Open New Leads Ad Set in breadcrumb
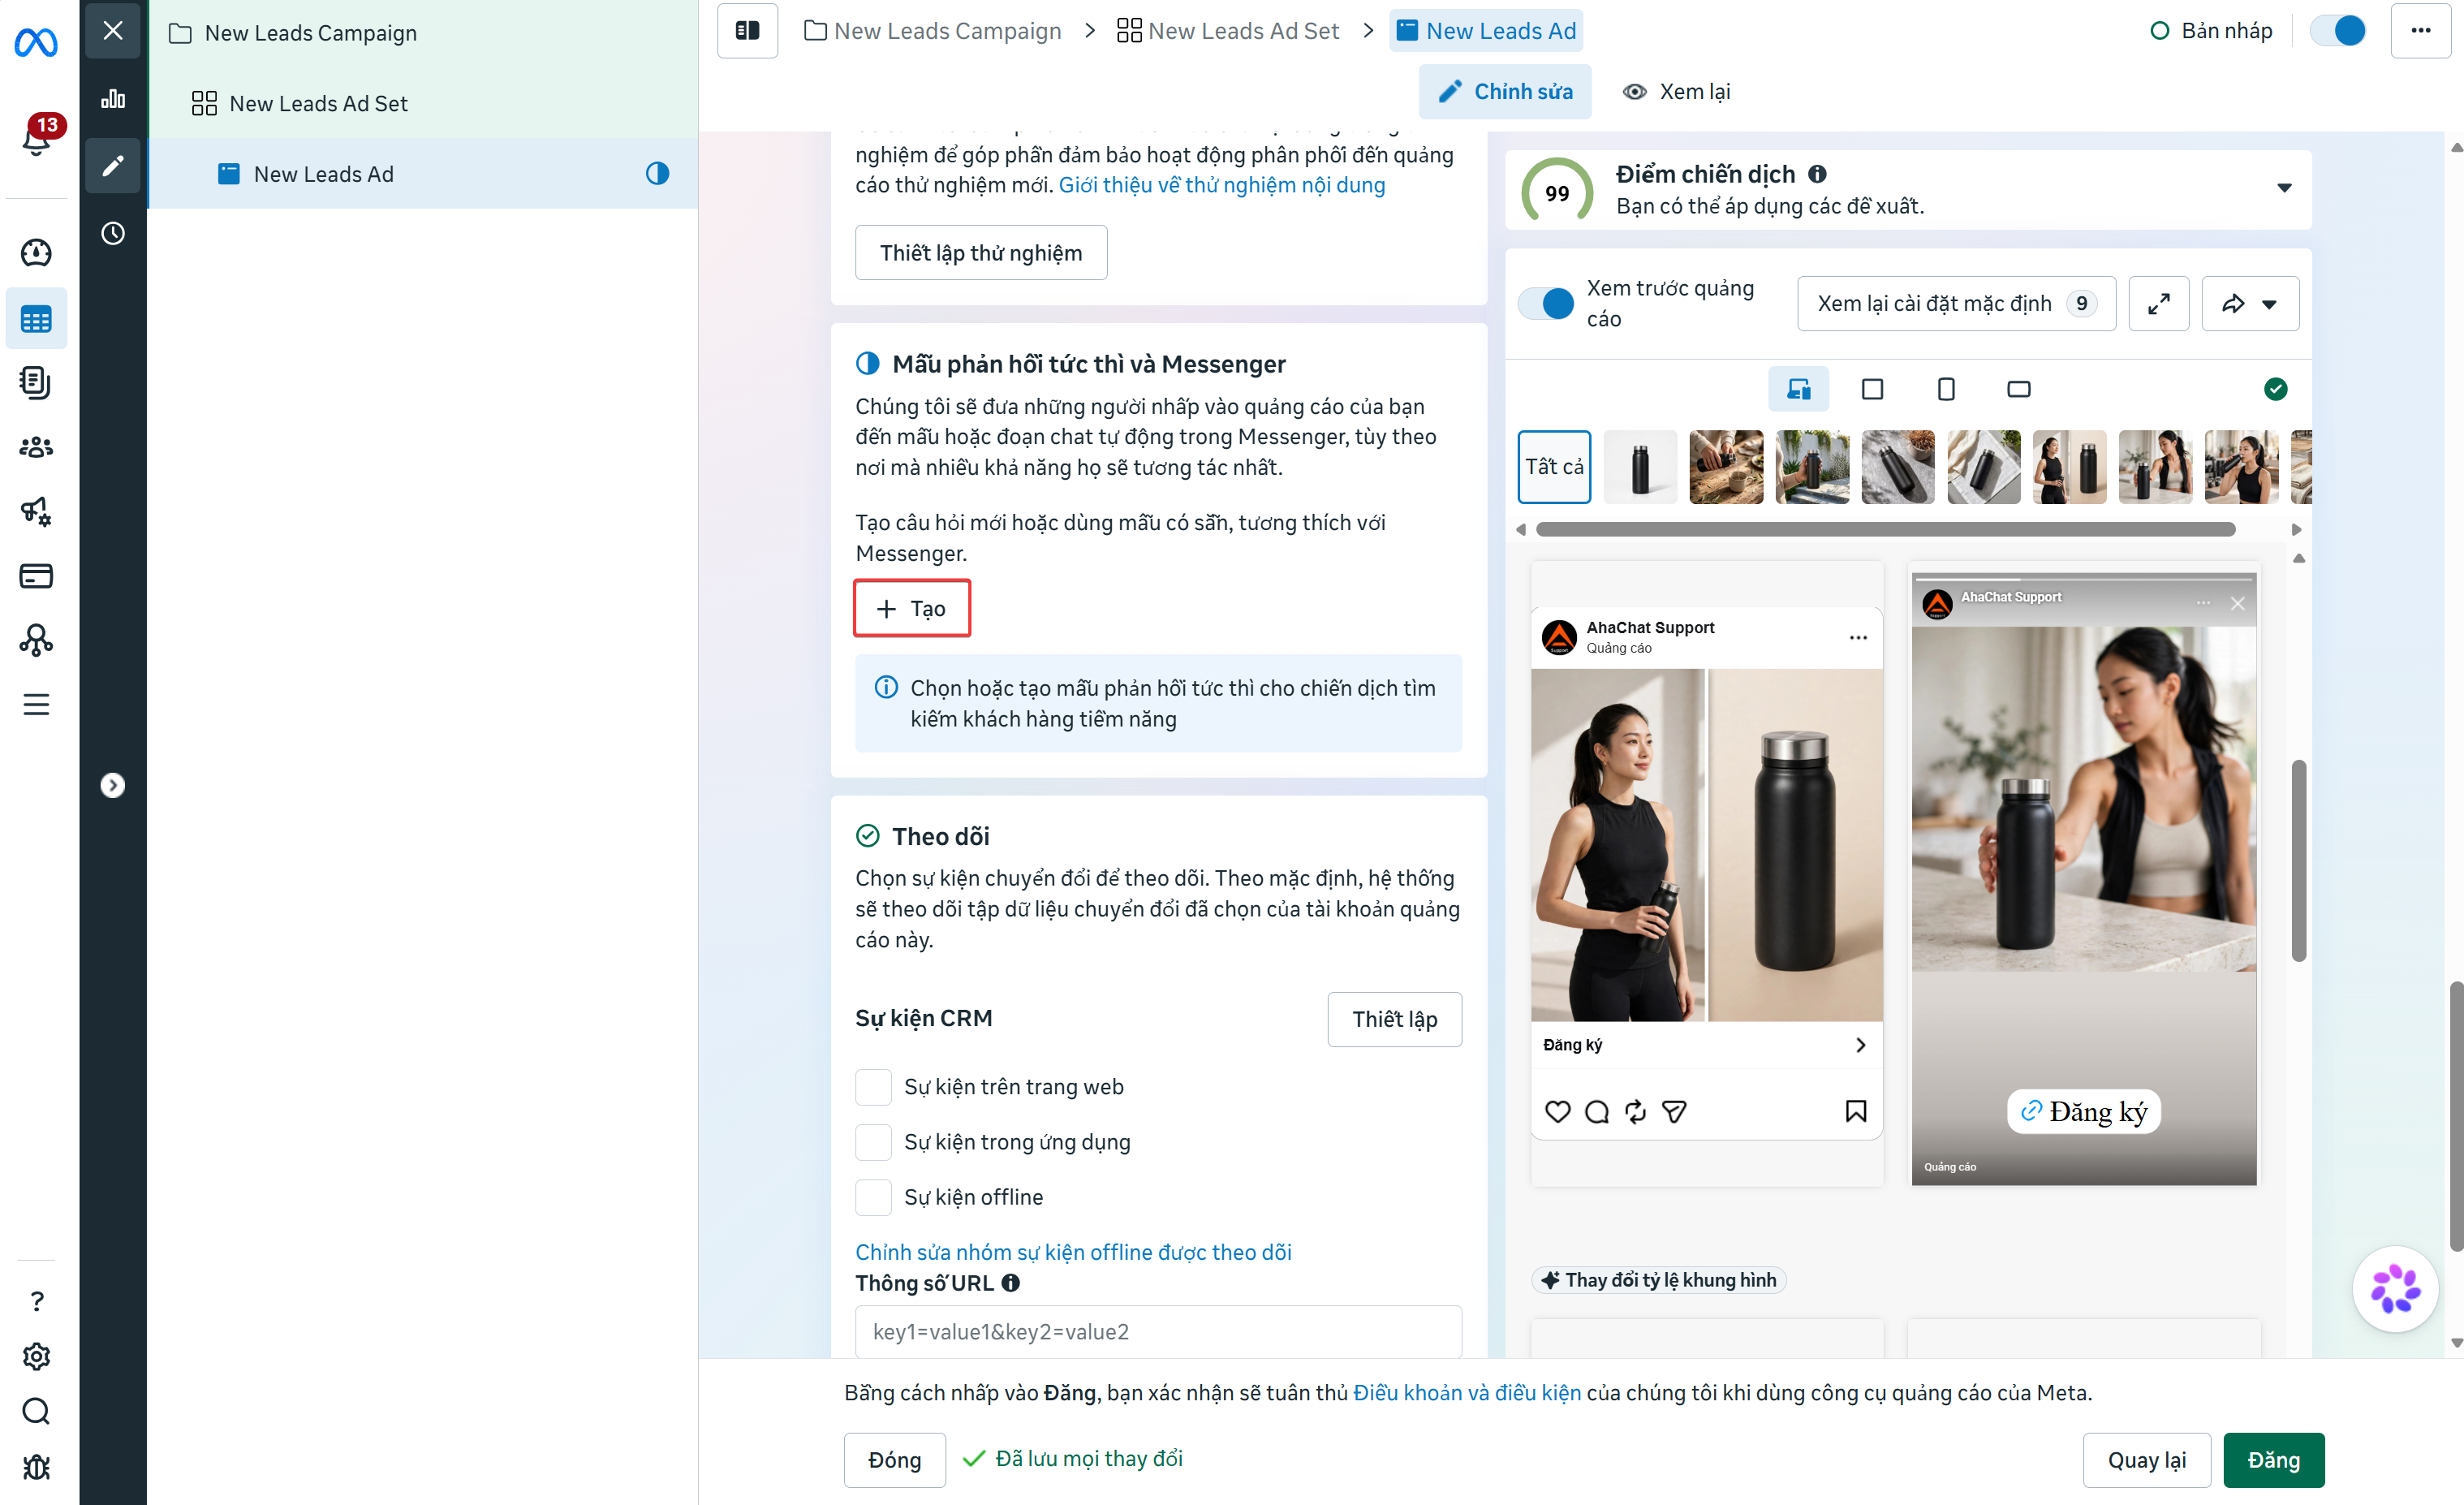This screenshot has width=2464, height=1505. coord(1227,31)
